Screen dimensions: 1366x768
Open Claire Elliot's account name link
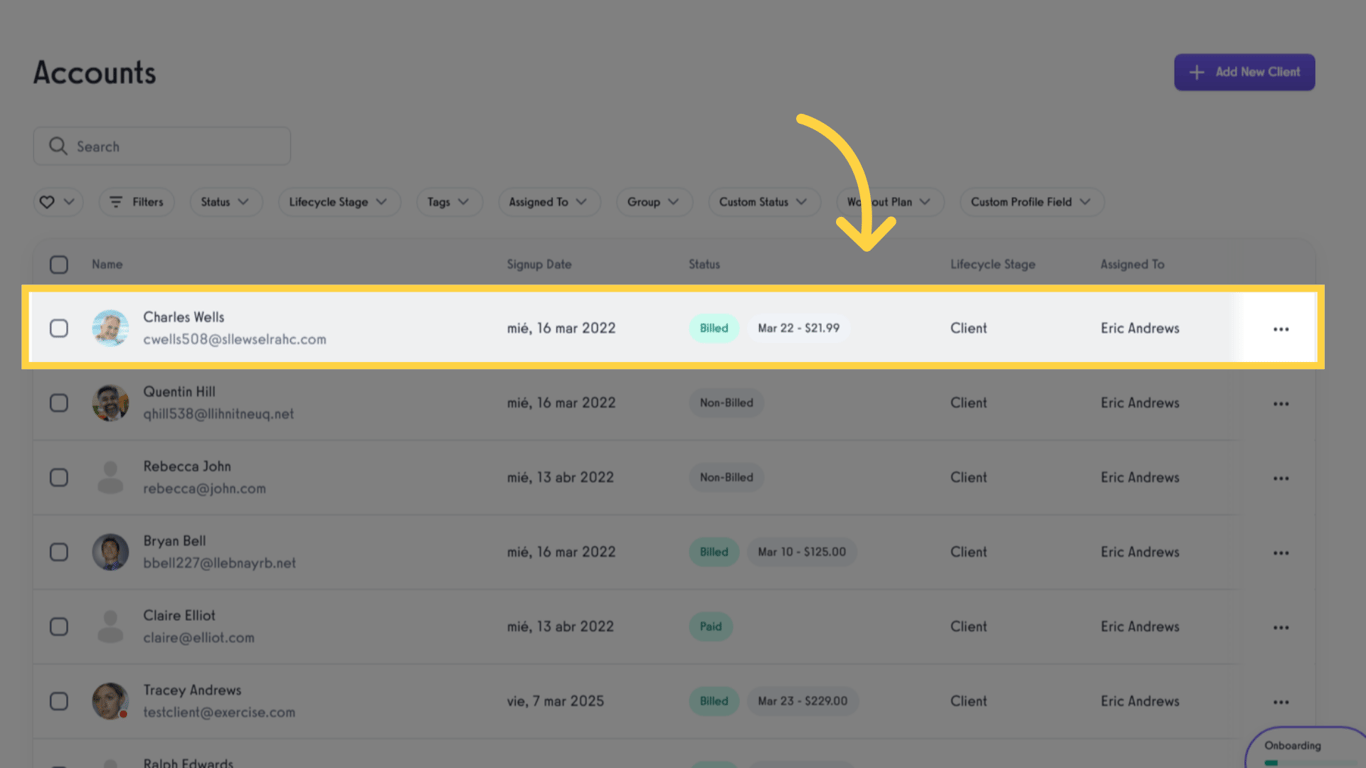(x=179, y=616)
